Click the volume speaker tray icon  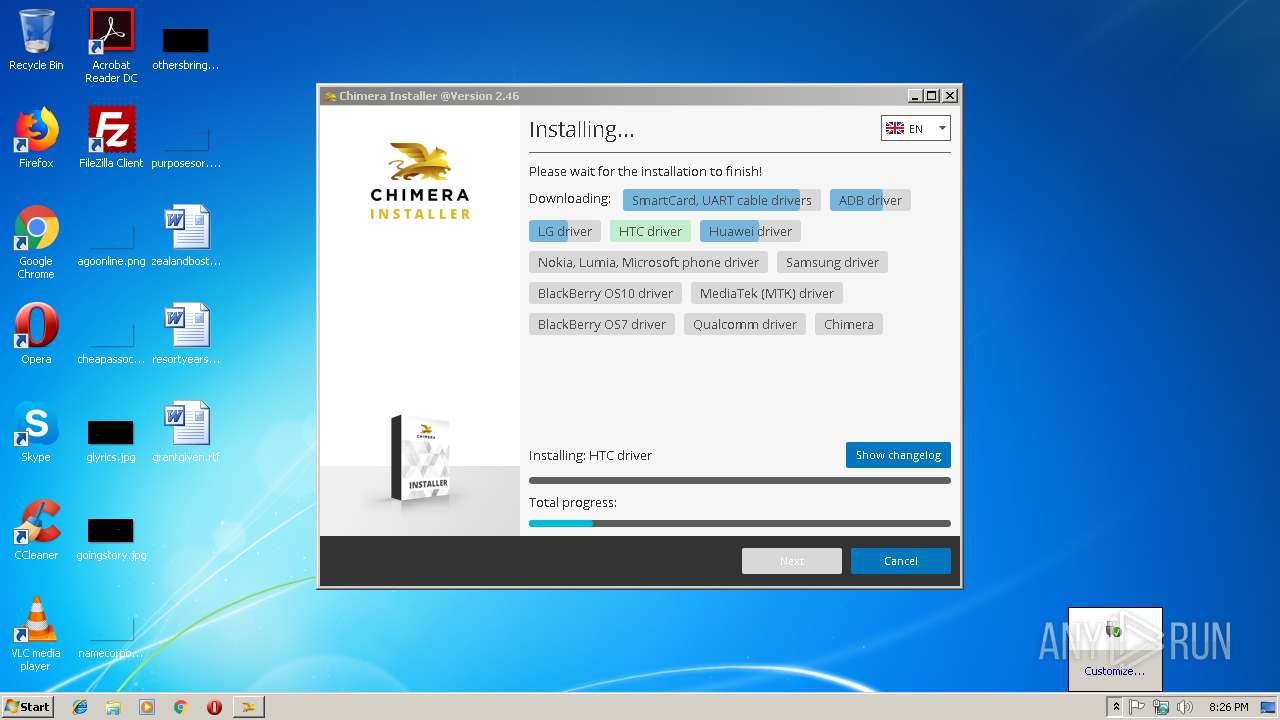1185,707
